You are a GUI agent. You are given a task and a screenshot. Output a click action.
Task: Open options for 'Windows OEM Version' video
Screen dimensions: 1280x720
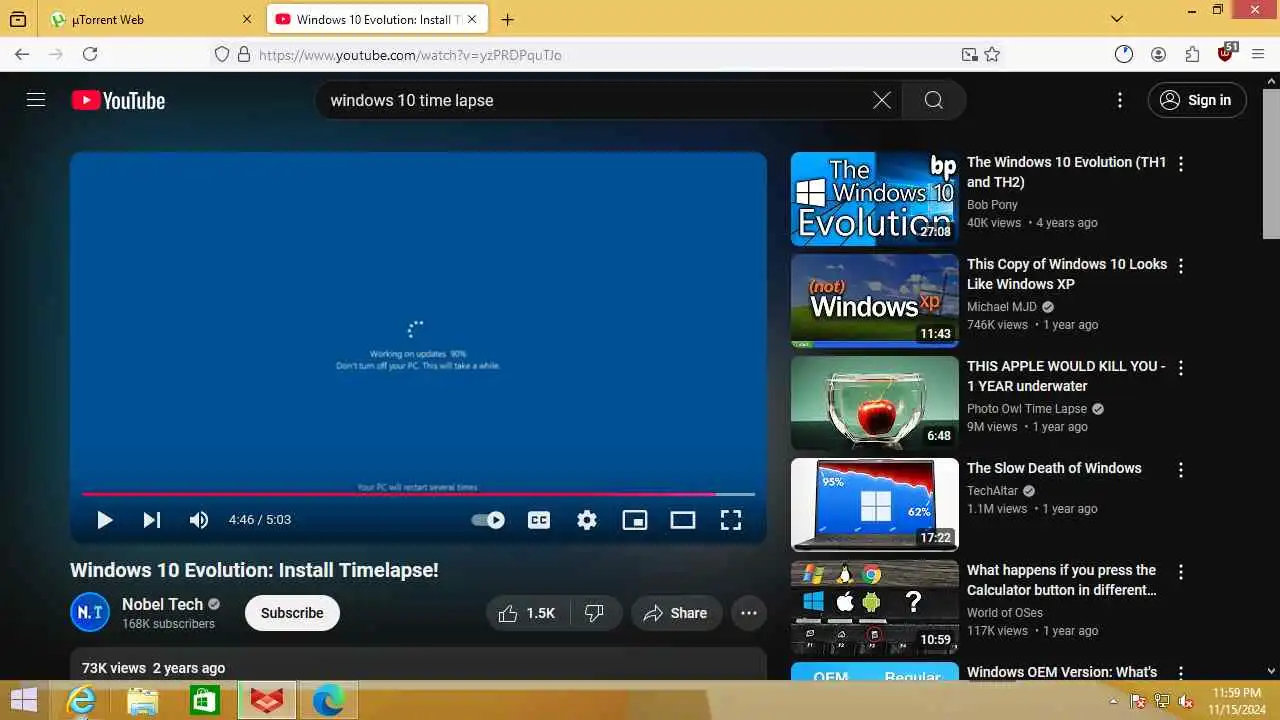(1181, 673)
